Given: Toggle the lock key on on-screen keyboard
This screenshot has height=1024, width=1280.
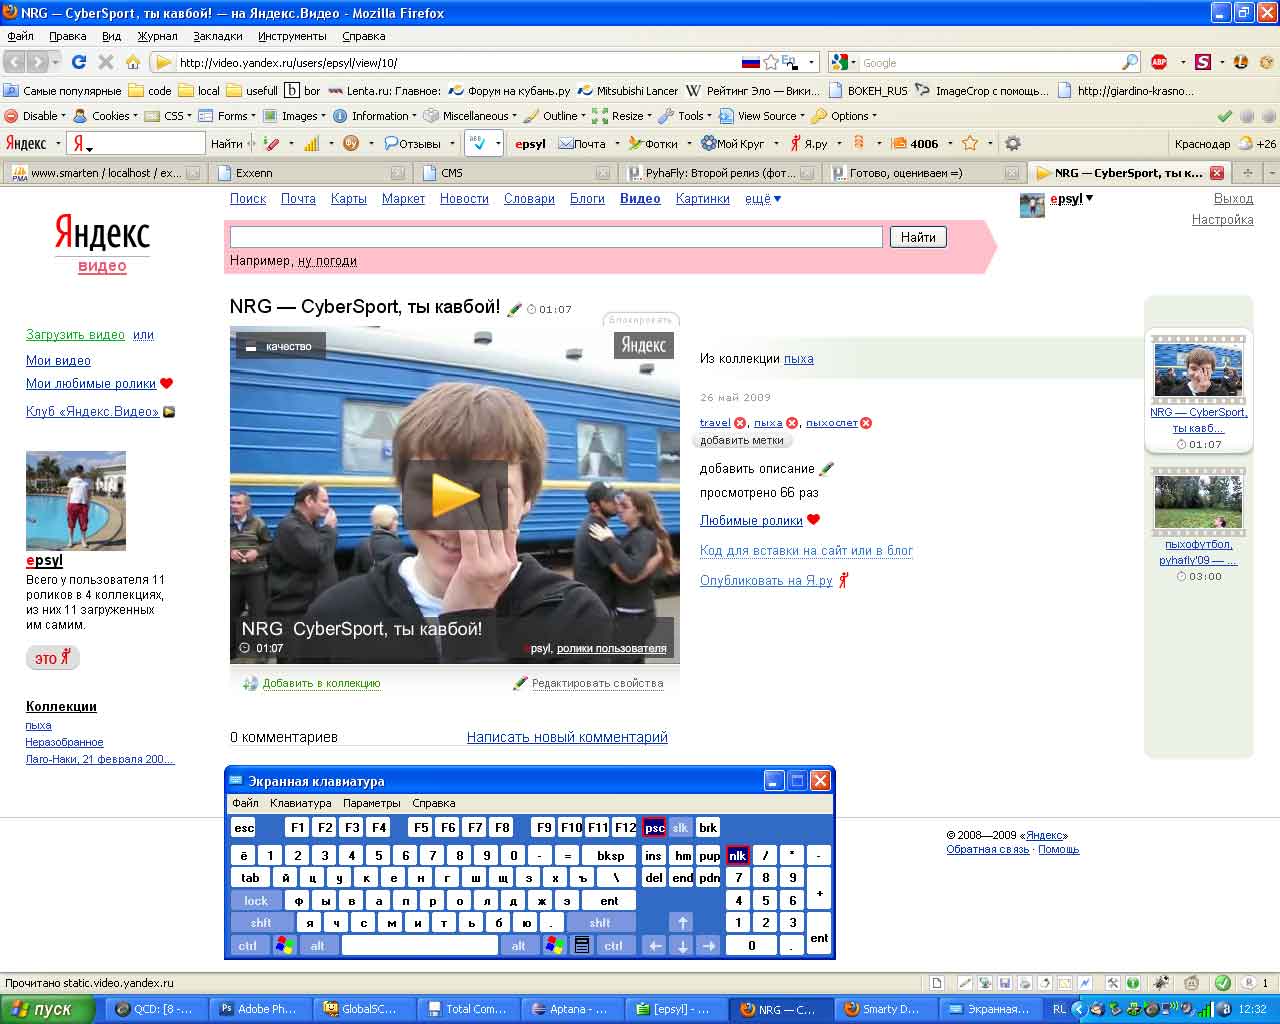Looking at the screenshot, I should pyautogui.click(x=256, y=901).
